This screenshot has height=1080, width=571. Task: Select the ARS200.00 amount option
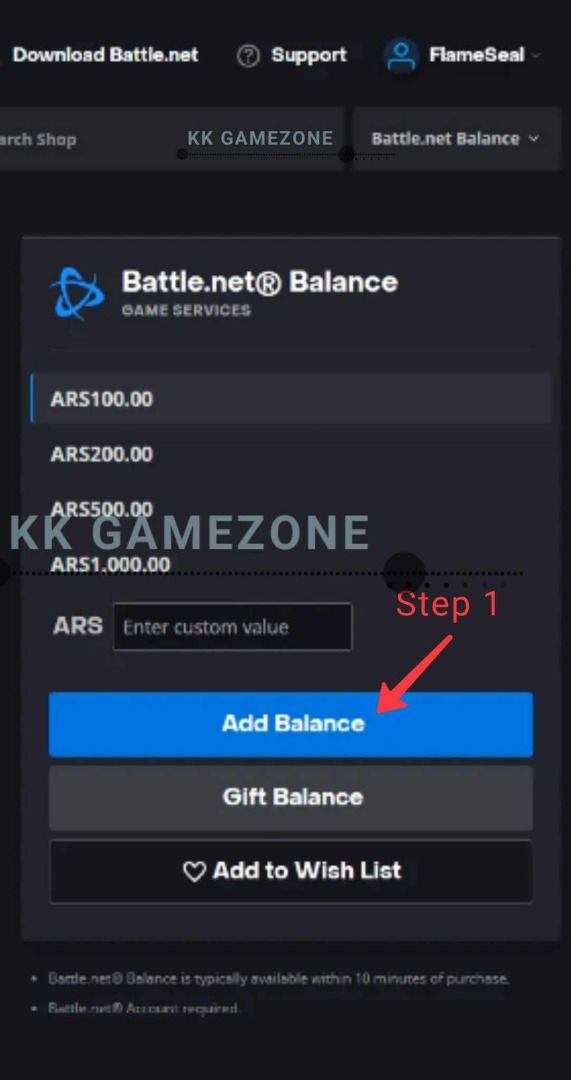coord(291,454)
